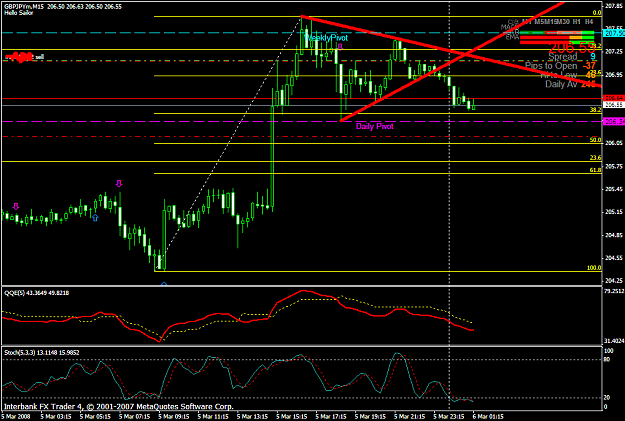This screenshot has width=625, height=421.
Task: Select the magenta arrow above the tallest early candle
Action: point(119,183)
